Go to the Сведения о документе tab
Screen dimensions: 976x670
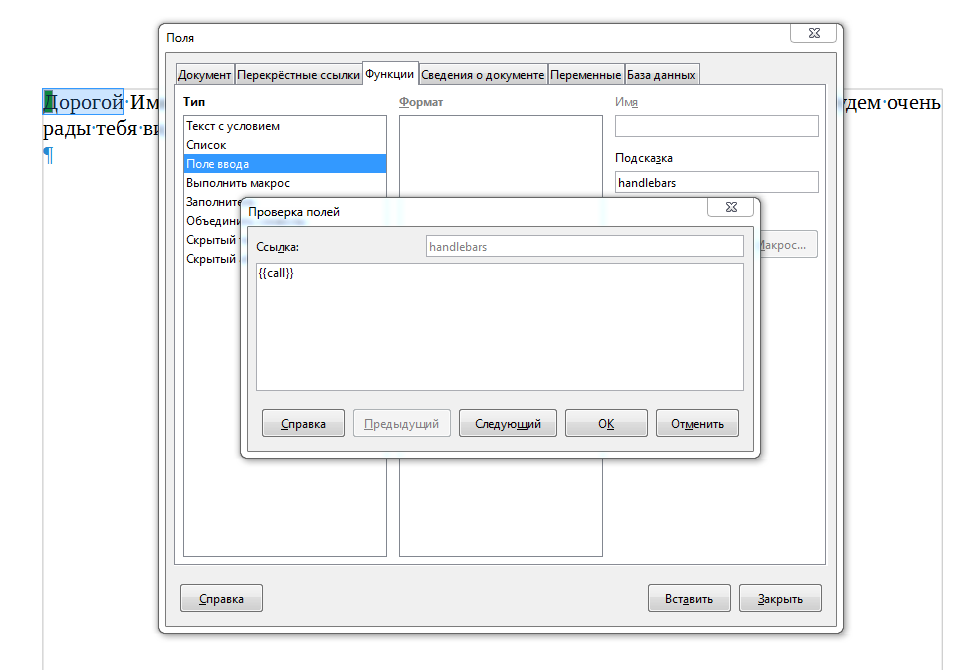(482, 75)
